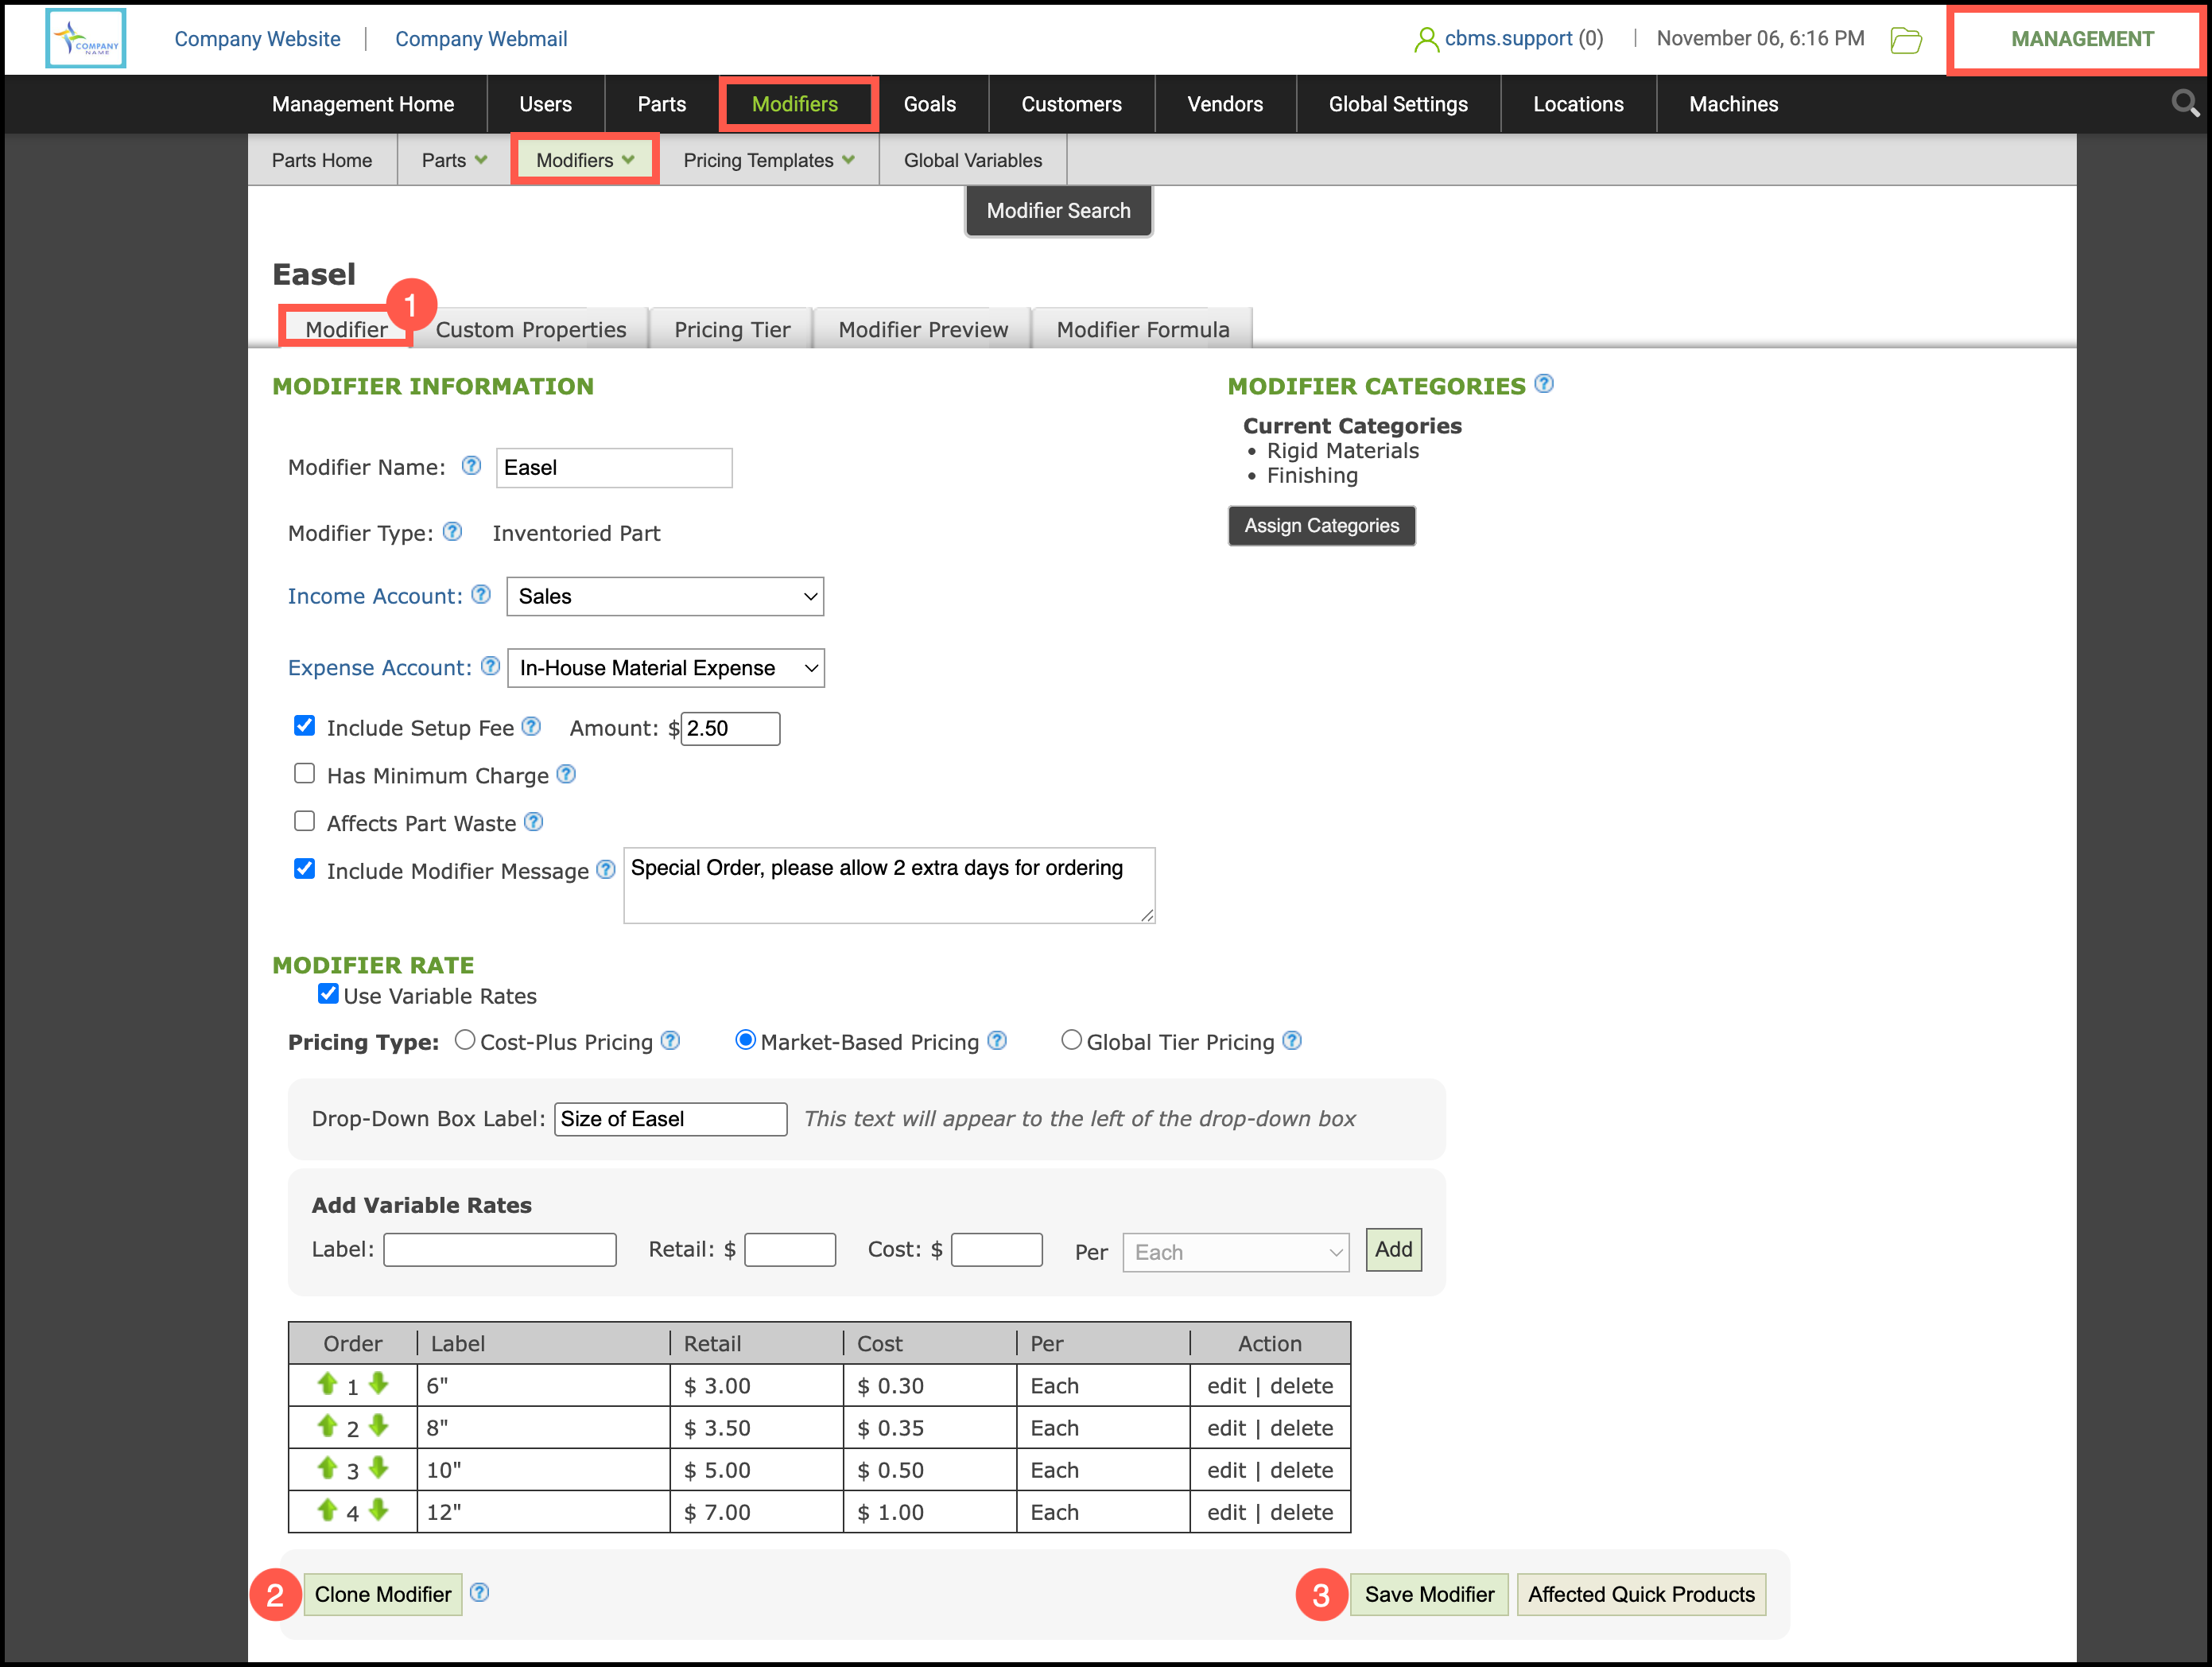
Task: Click help icon next to Clone Modifier
Action: point(480,1593)
